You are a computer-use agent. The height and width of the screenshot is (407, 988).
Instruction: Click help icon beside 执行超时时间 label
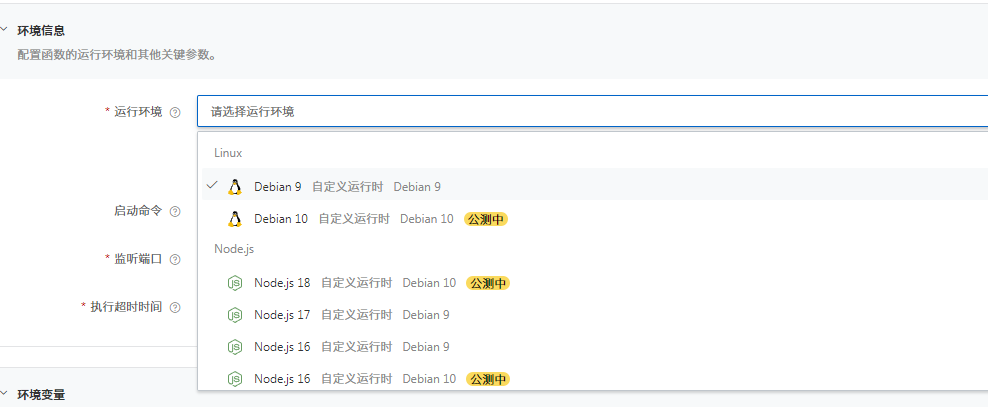[175, 307]
